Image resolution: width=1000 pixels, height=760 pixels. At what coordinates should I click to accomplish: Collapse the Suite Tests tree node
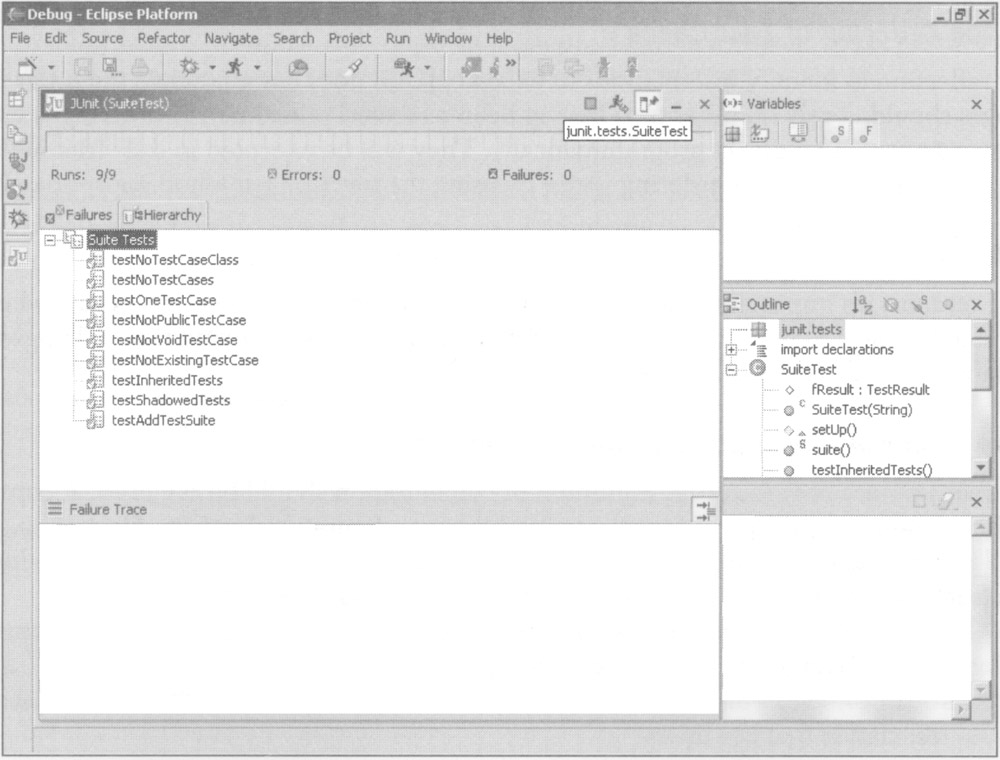(50, 240)
